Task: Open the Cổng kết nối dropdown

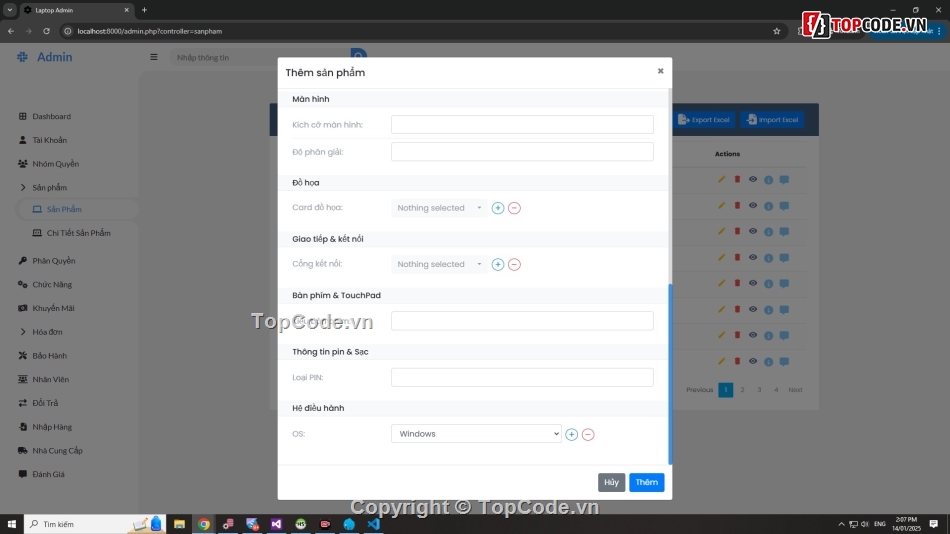Action: pyautogui.click(x=439, y=264)
